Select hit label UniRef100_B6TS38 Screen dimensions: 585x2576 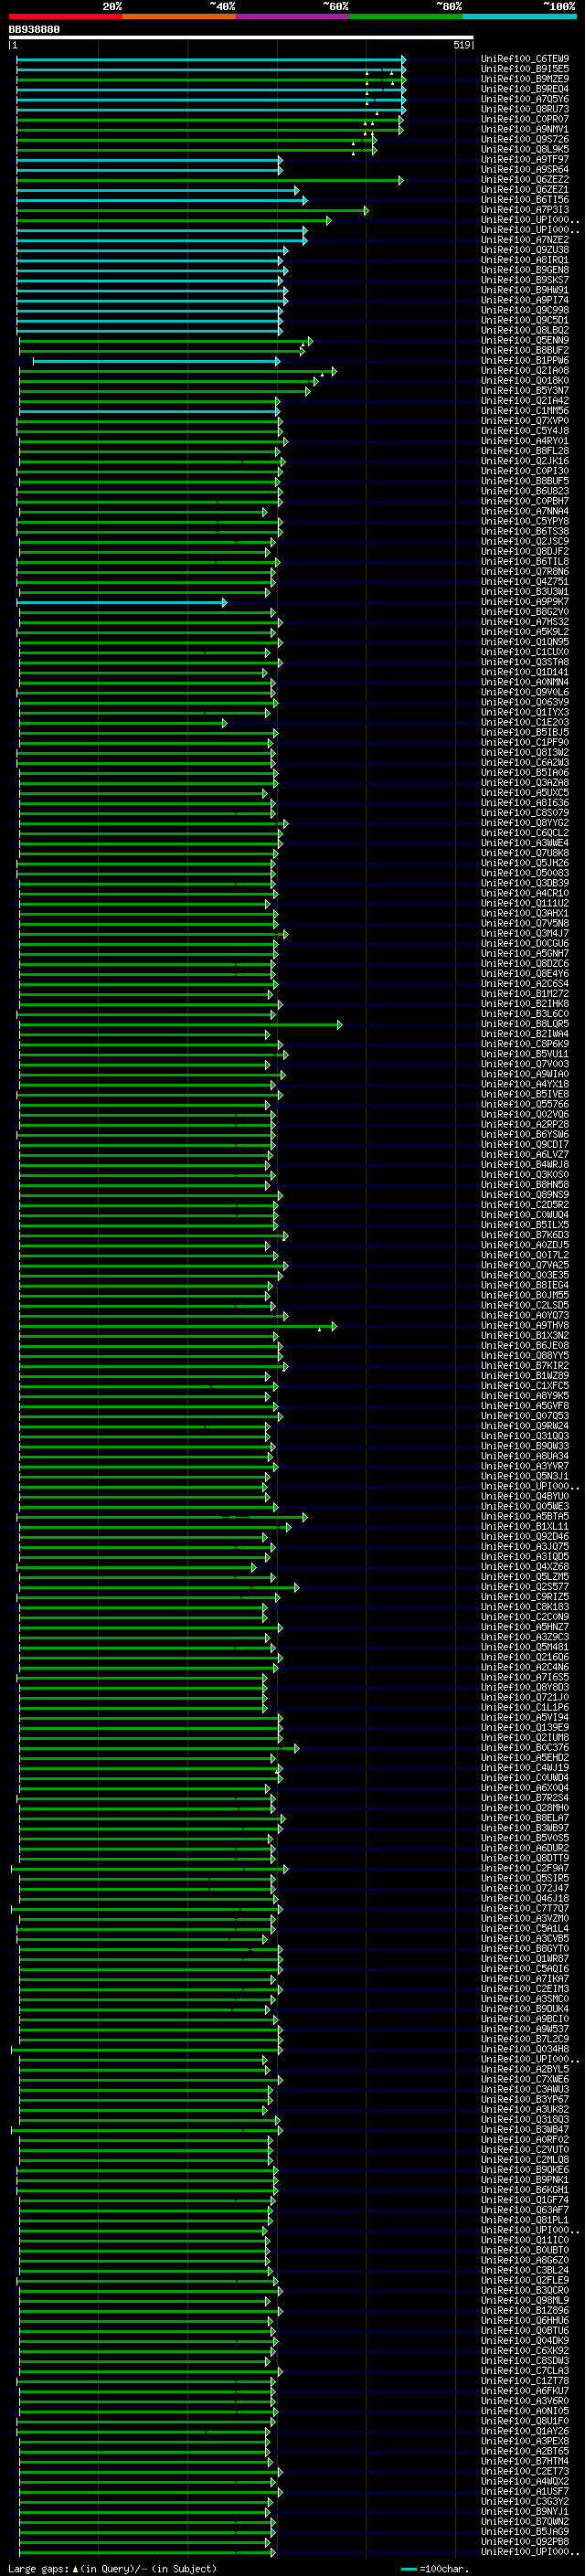click(x=525, y=531)
